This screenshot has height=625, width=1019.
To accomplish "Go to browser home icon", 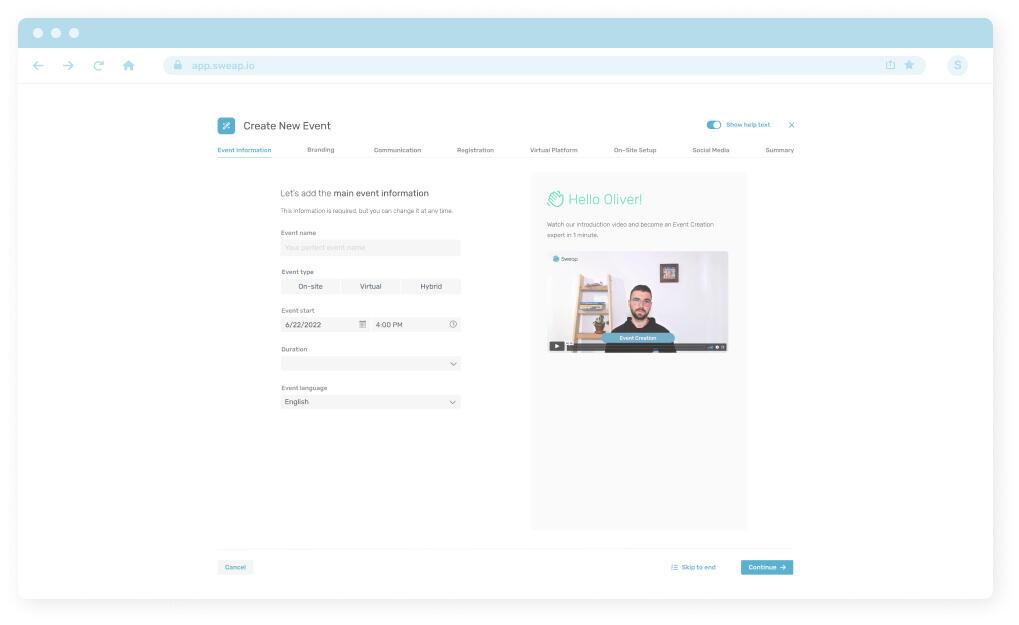I will click(128, 66).
